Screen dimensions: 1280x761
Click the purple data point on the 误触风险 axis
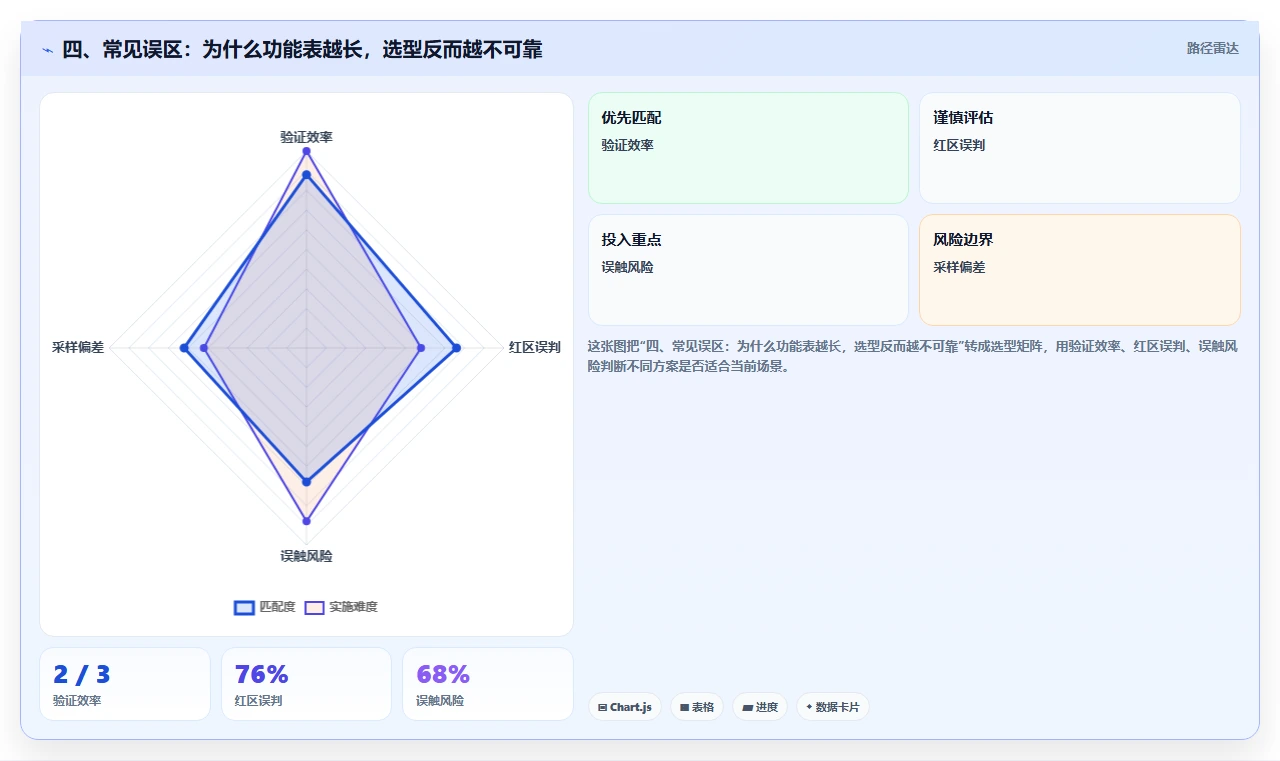(x=306, y=521)
